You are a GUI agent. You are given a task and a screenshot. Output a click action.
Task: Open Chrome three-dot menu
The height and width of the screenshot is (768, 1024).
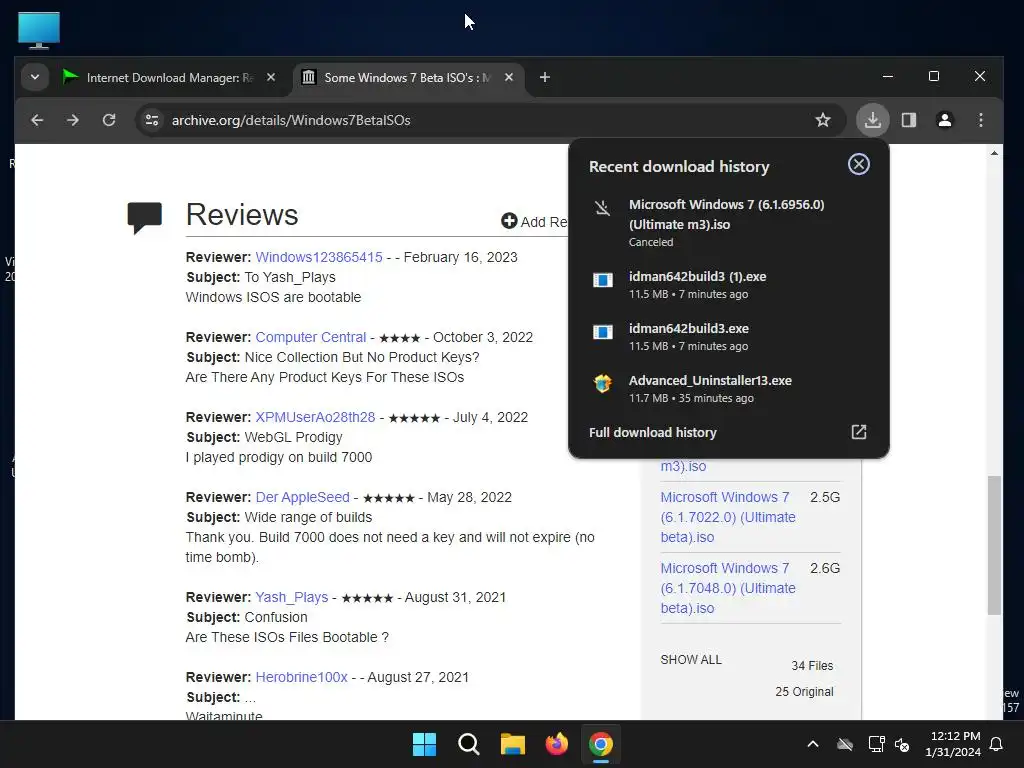click(x=980, y=120)
